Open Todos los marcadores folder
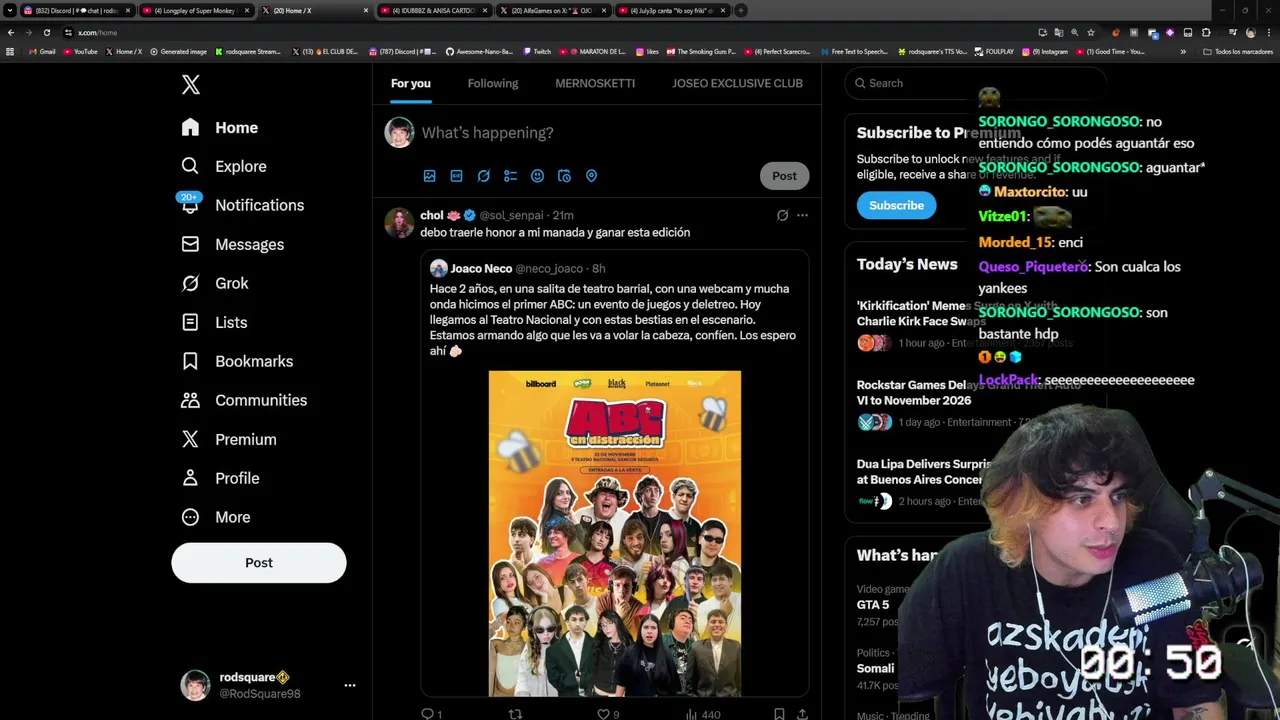 pyautogui.click(x=1238, y=51)
